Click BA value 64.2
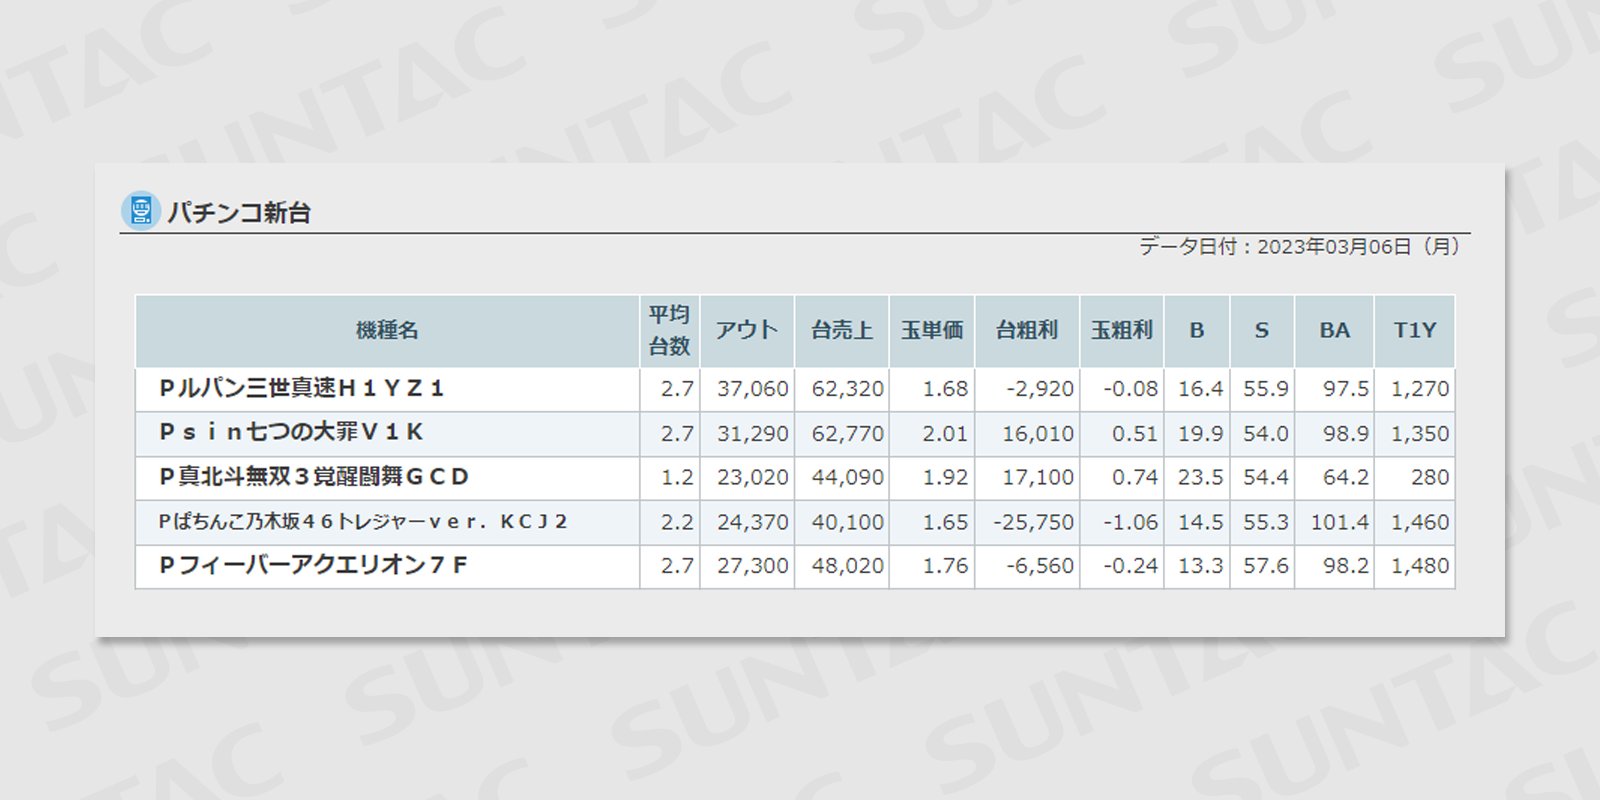Screen dimensions: 1600x800 1346,478
